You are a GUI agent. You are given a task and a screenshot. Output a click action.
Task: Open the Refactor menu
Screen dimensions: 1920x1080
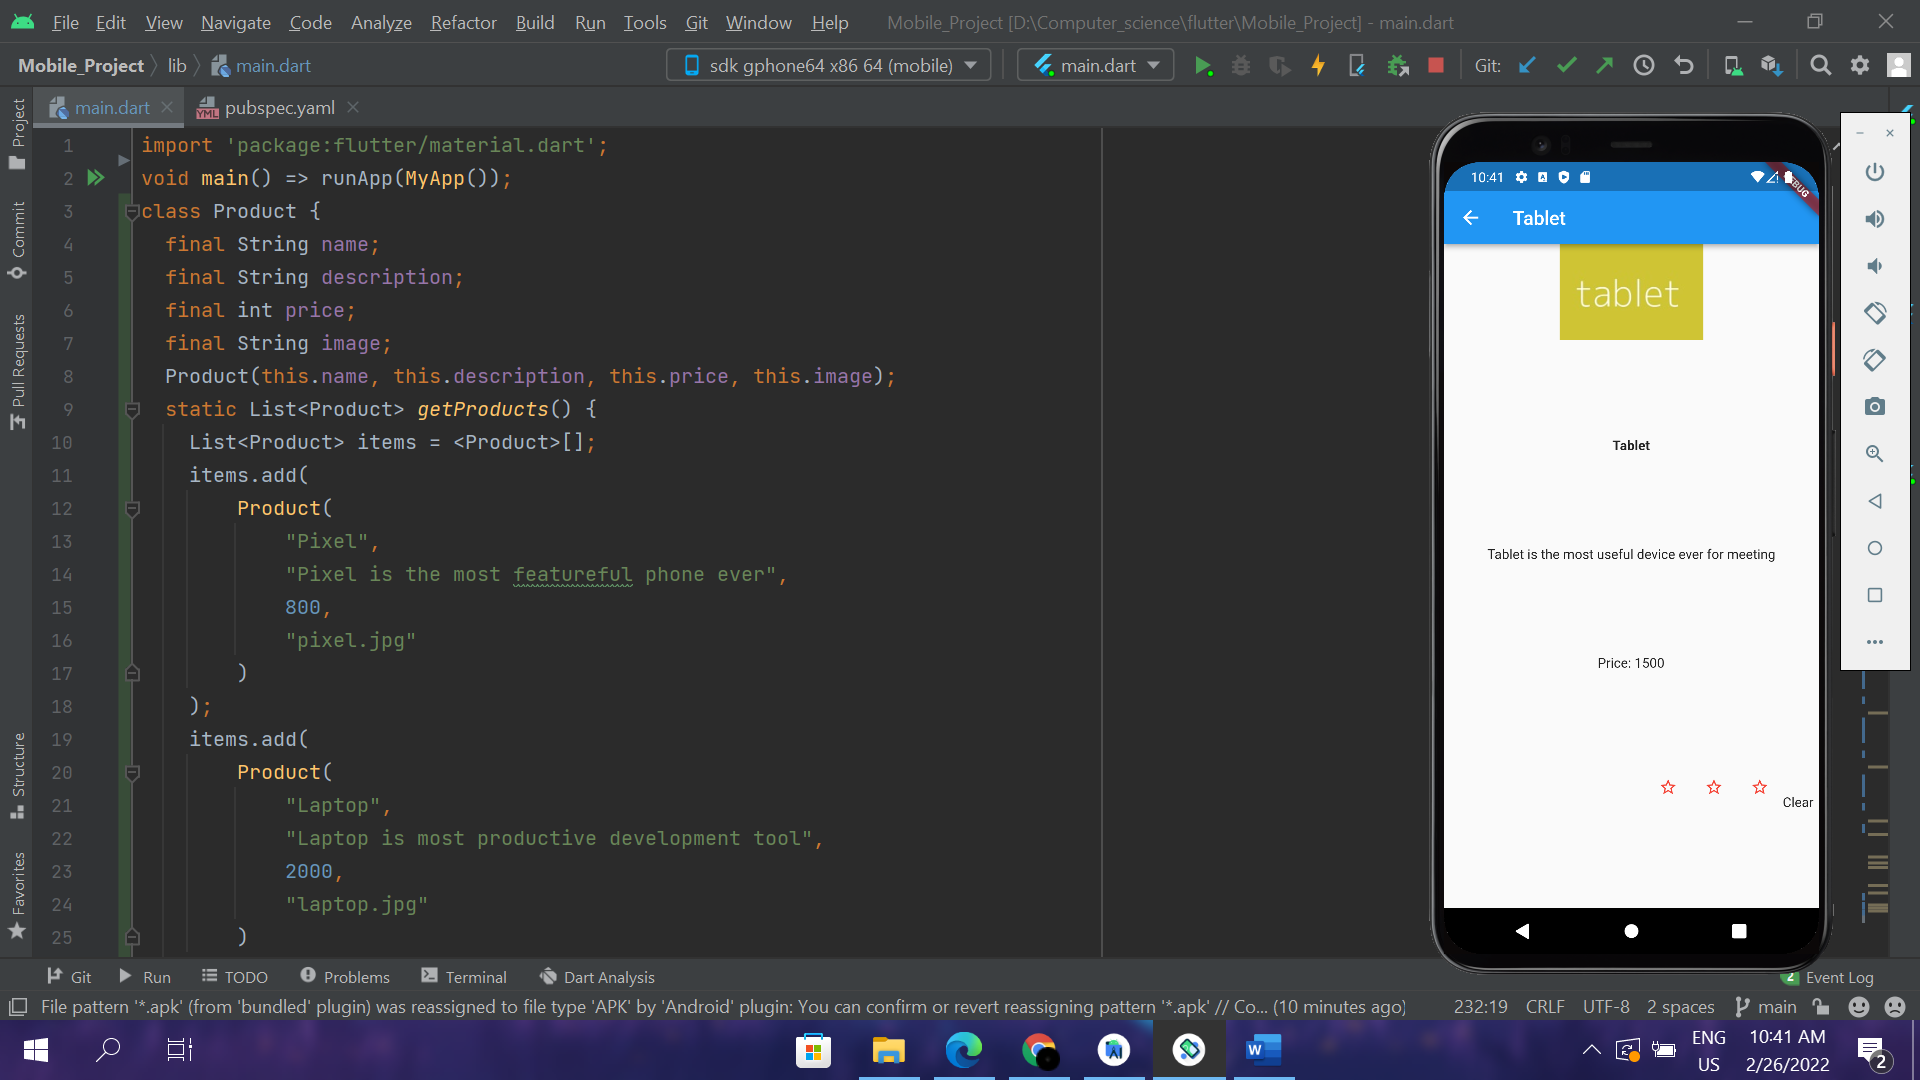462,22
